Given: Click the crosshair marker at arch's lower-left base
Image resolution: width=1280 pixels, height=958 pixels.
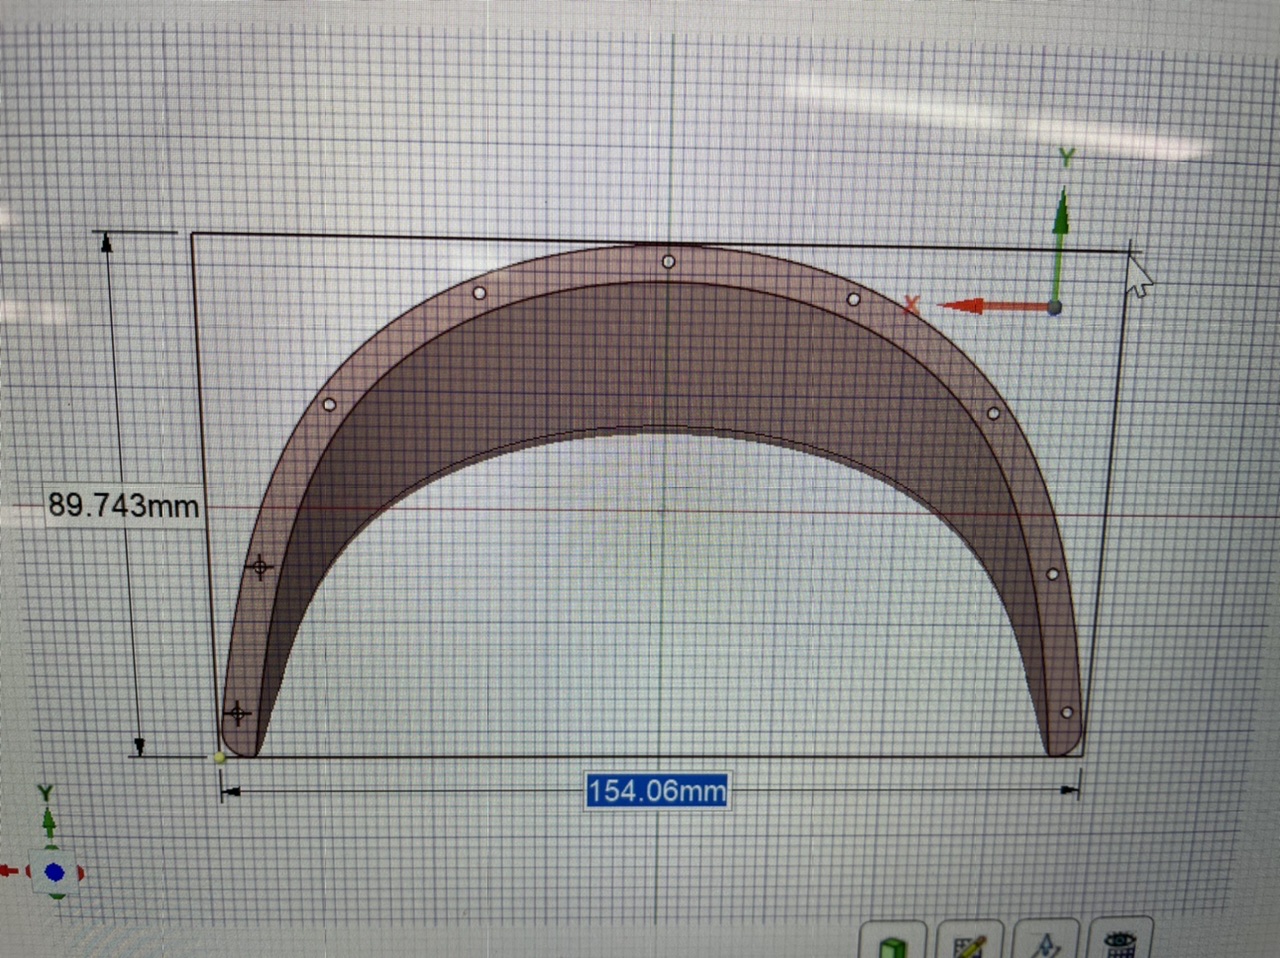Looking at the screenshot, I should (238, 713).
